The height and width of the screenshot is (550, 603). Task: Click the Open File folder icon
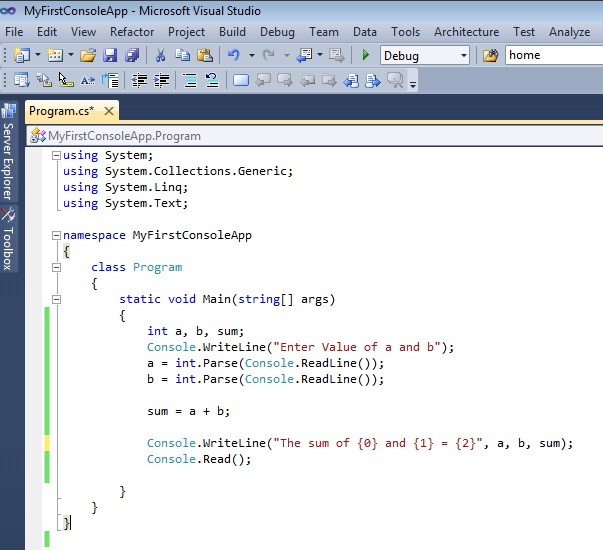[88, 56]
